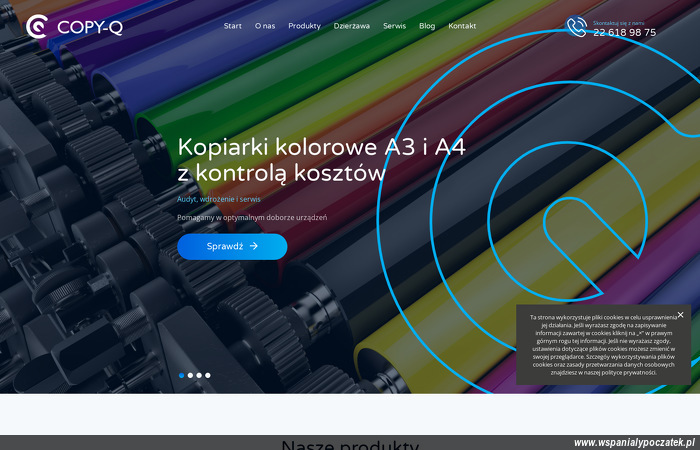Select the first slider dot
The height and width of the screenshot is (450, 700).
[181, 375]
